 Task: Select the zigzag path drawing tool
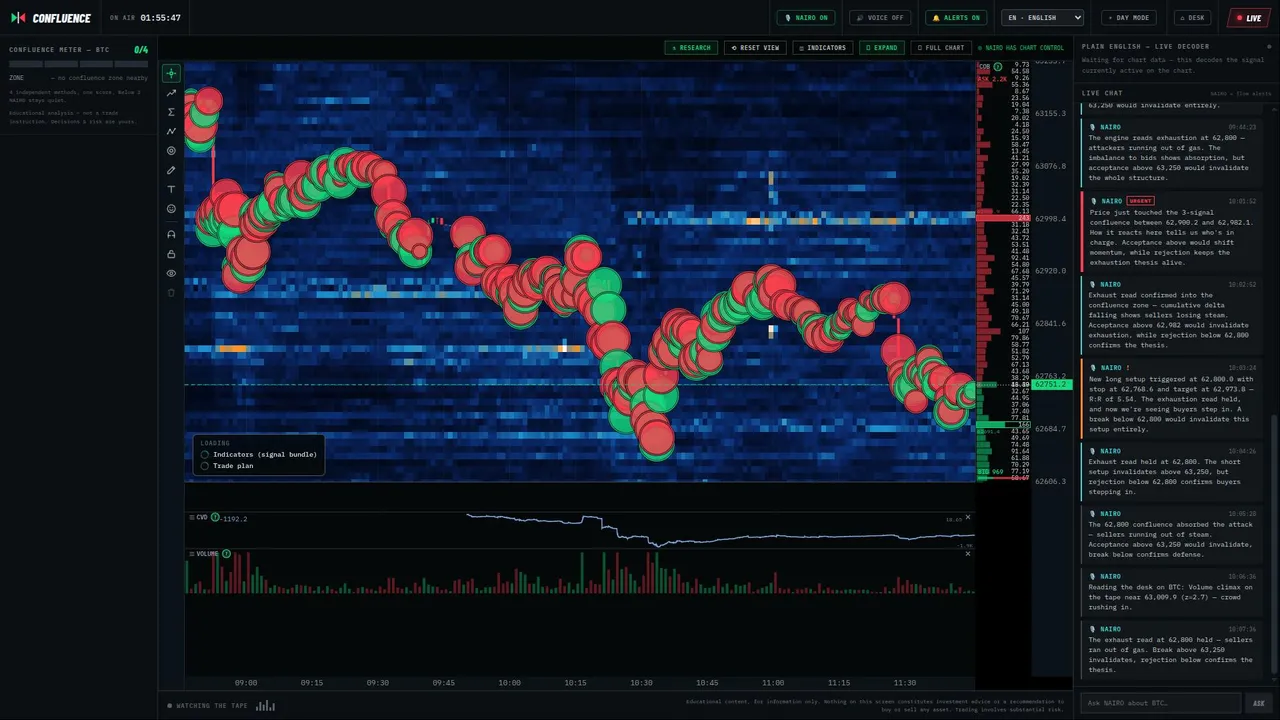171,131
